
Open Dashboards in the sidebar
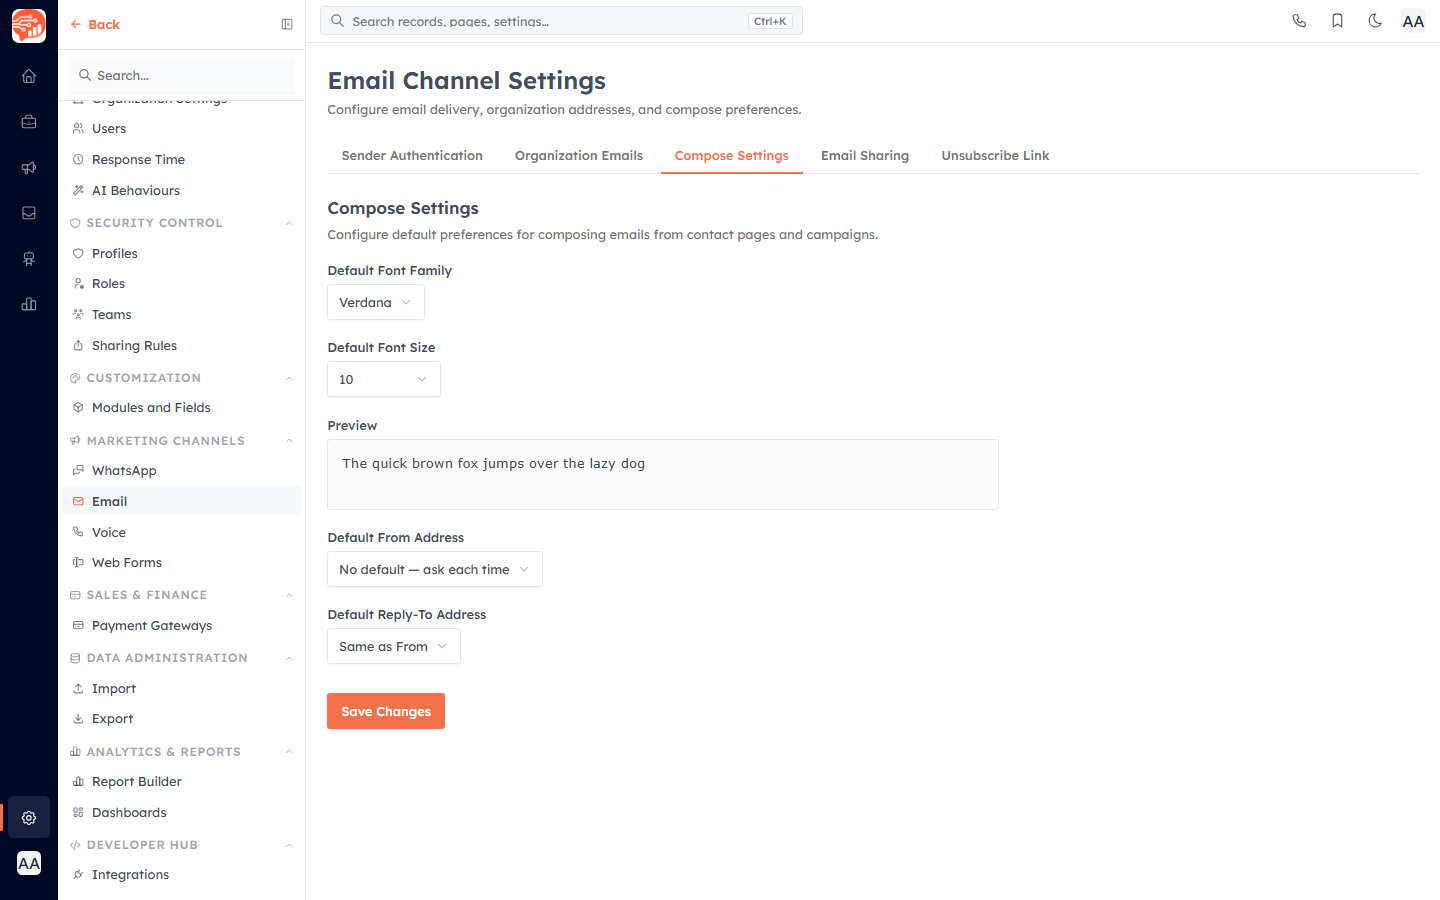(x=181, y=813)
